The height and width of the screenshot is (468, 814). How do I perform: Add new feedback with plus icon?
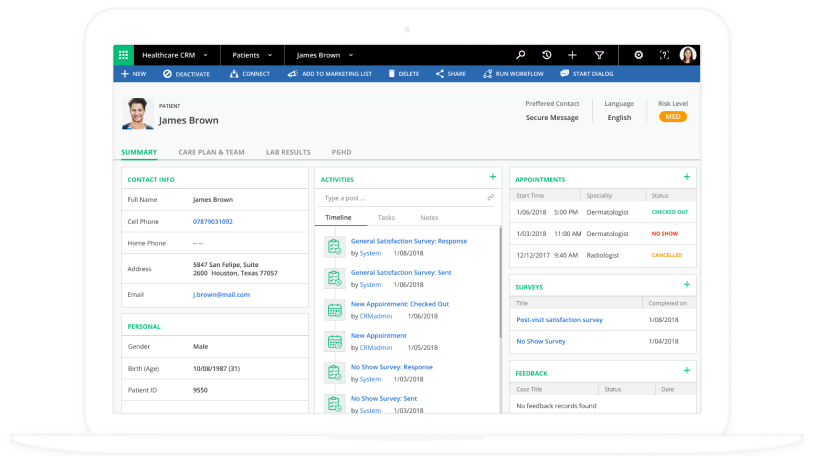[x=686, y=370]
